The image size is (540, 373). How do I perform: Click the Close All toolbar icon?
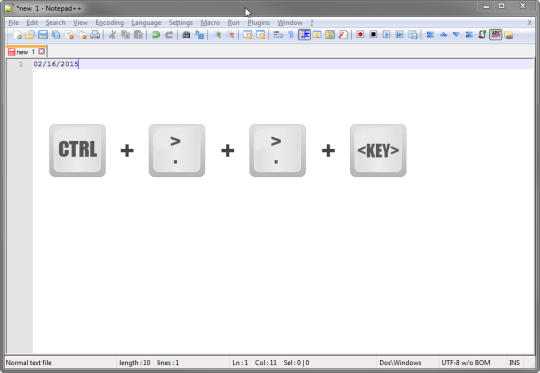pyautogui.click(x=82, y=35)
